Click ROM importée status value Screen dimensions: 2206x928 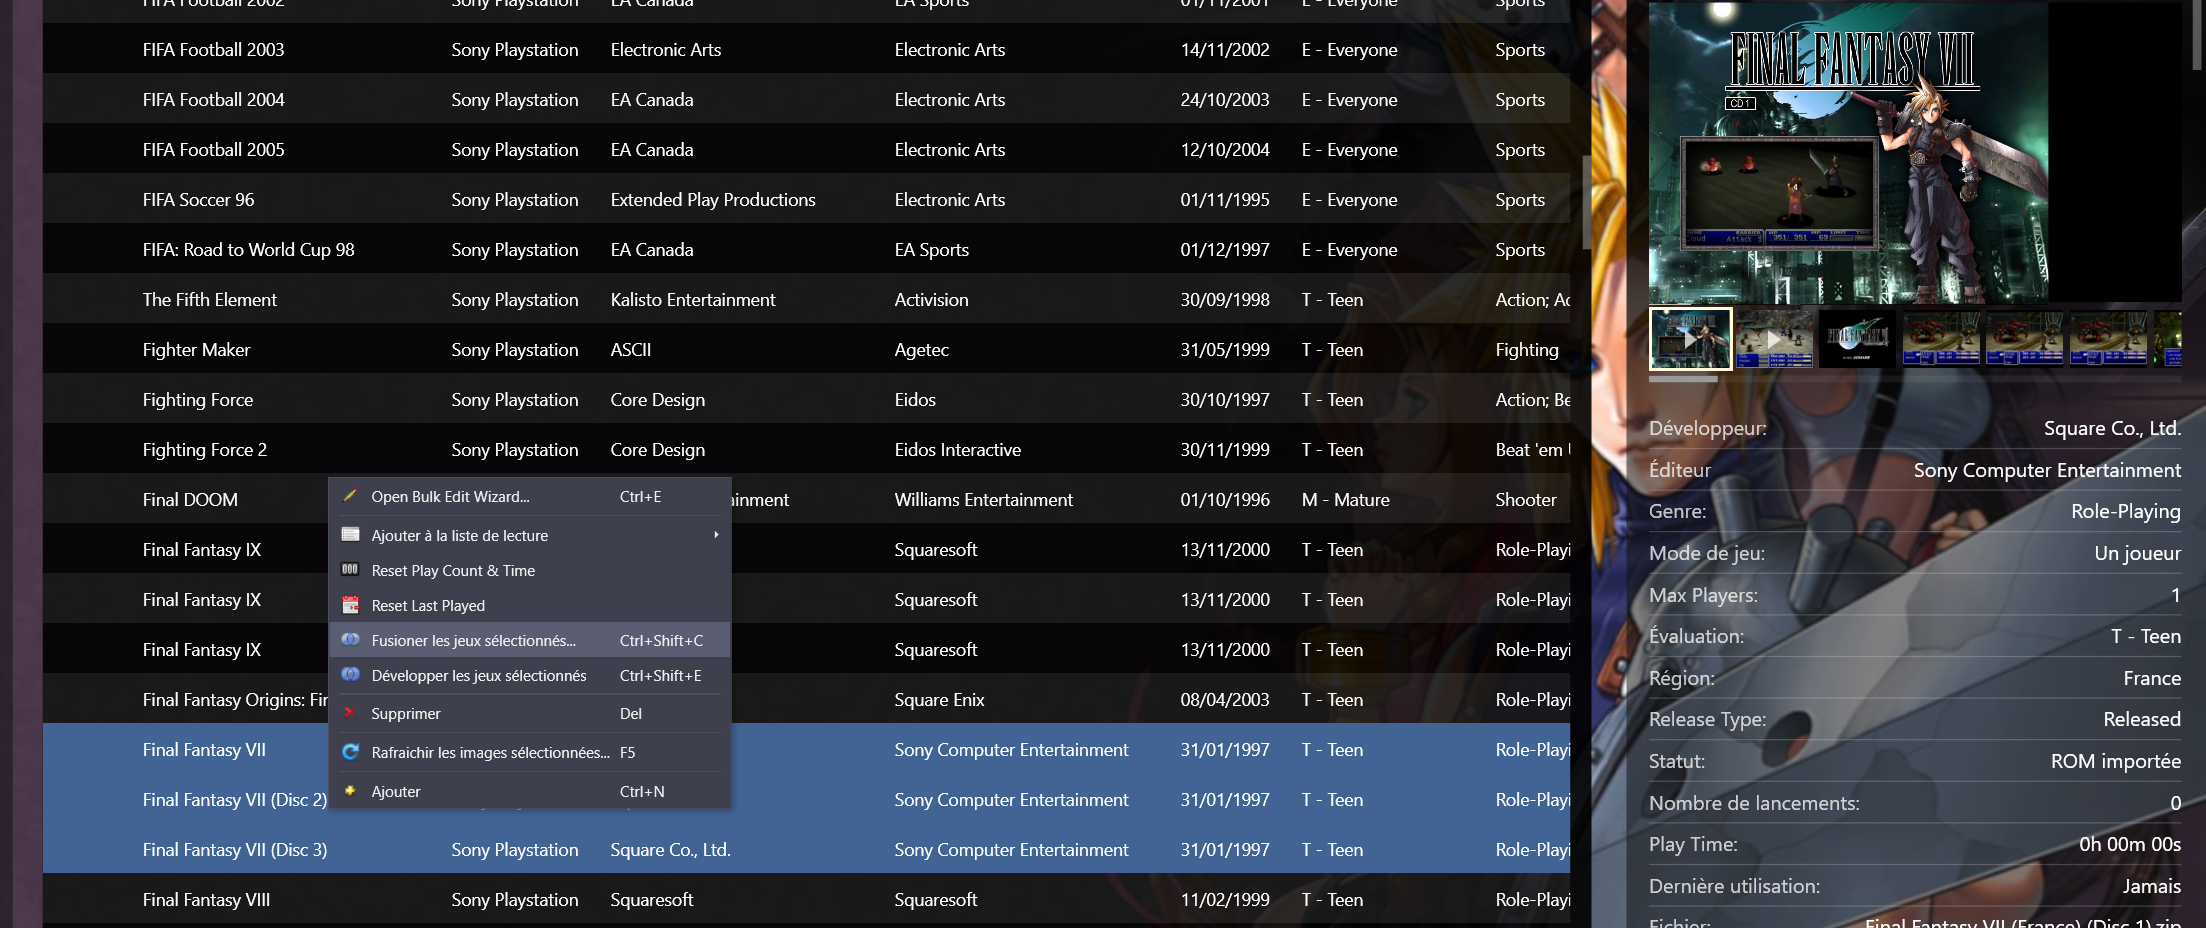(2115, 761)
